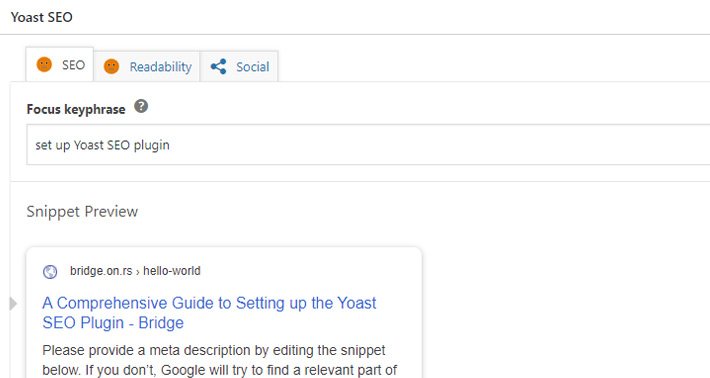Click the Snippet Preview heading
The height and width of the screenshot is (378, 710).
tap(82, 211)
